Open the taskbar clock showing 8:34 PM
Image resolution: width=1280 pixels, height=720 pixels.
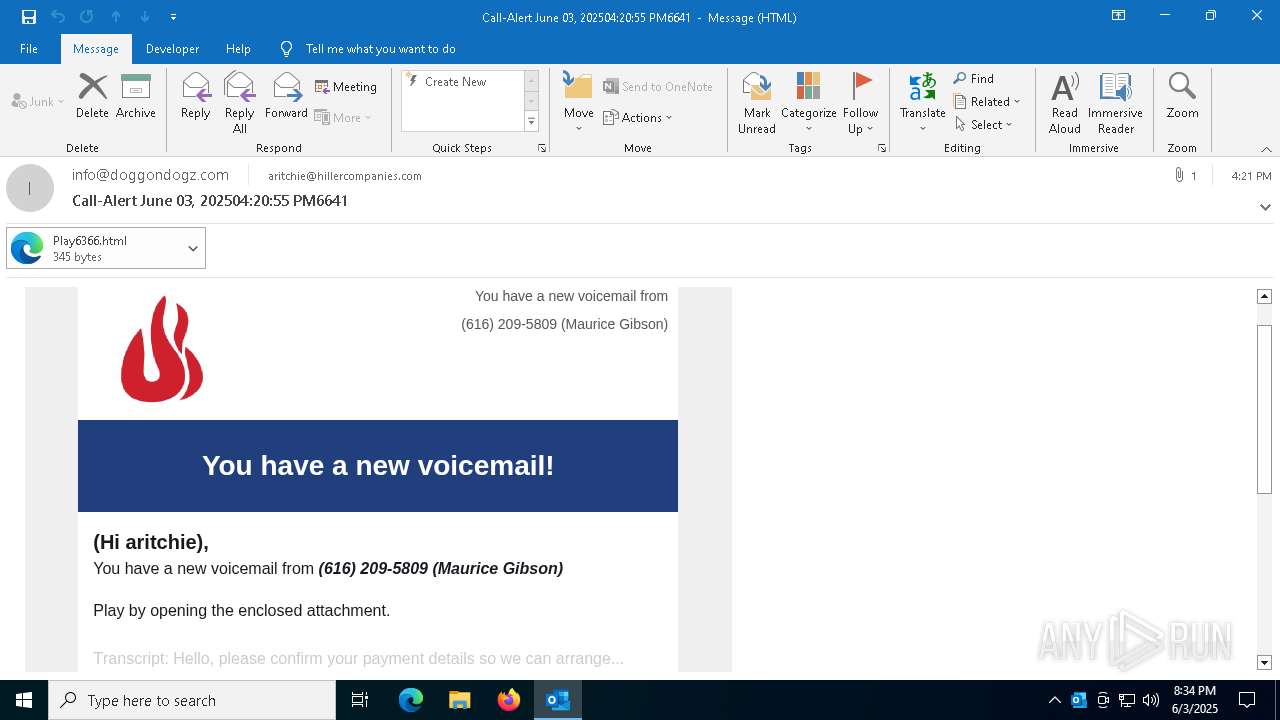[1195, 700]
